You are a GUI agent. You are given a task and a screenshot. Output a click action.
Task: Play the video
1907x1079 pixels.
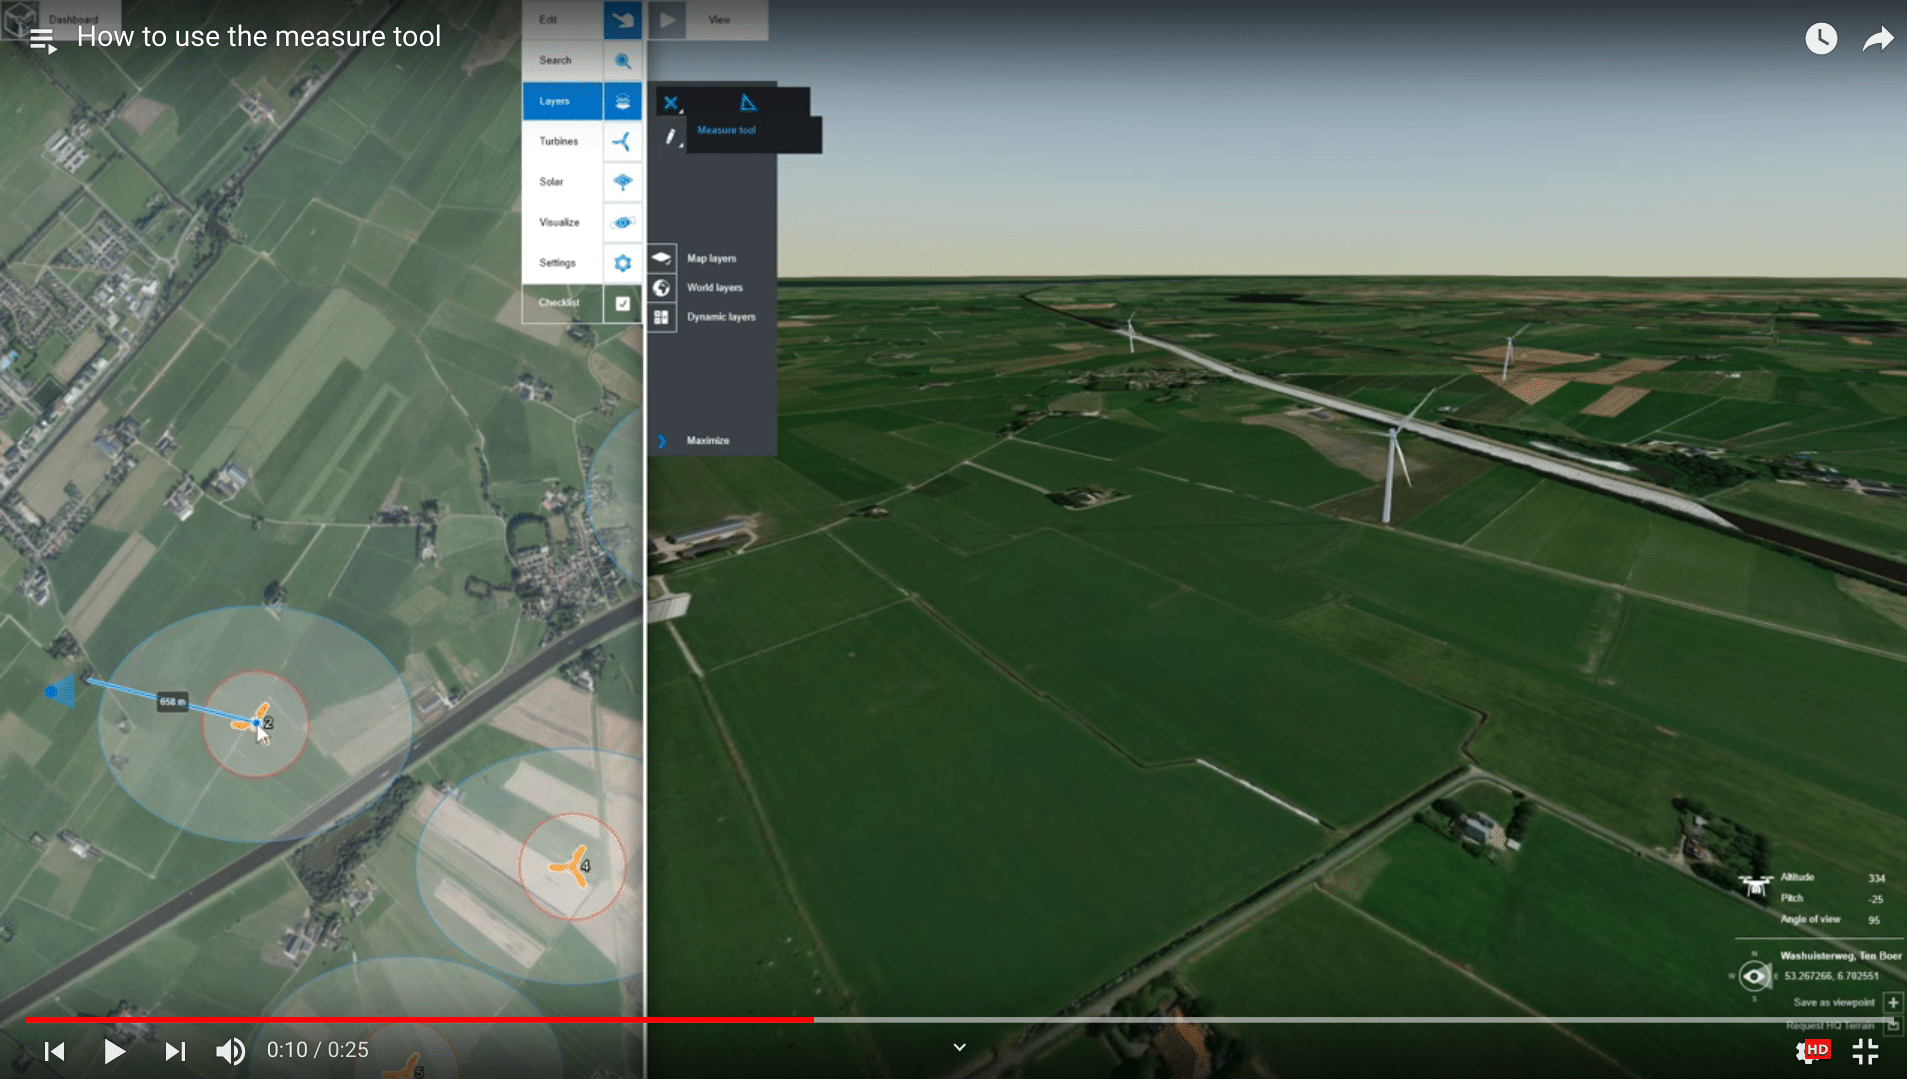pyautogui.click(x=114, y=1051)
